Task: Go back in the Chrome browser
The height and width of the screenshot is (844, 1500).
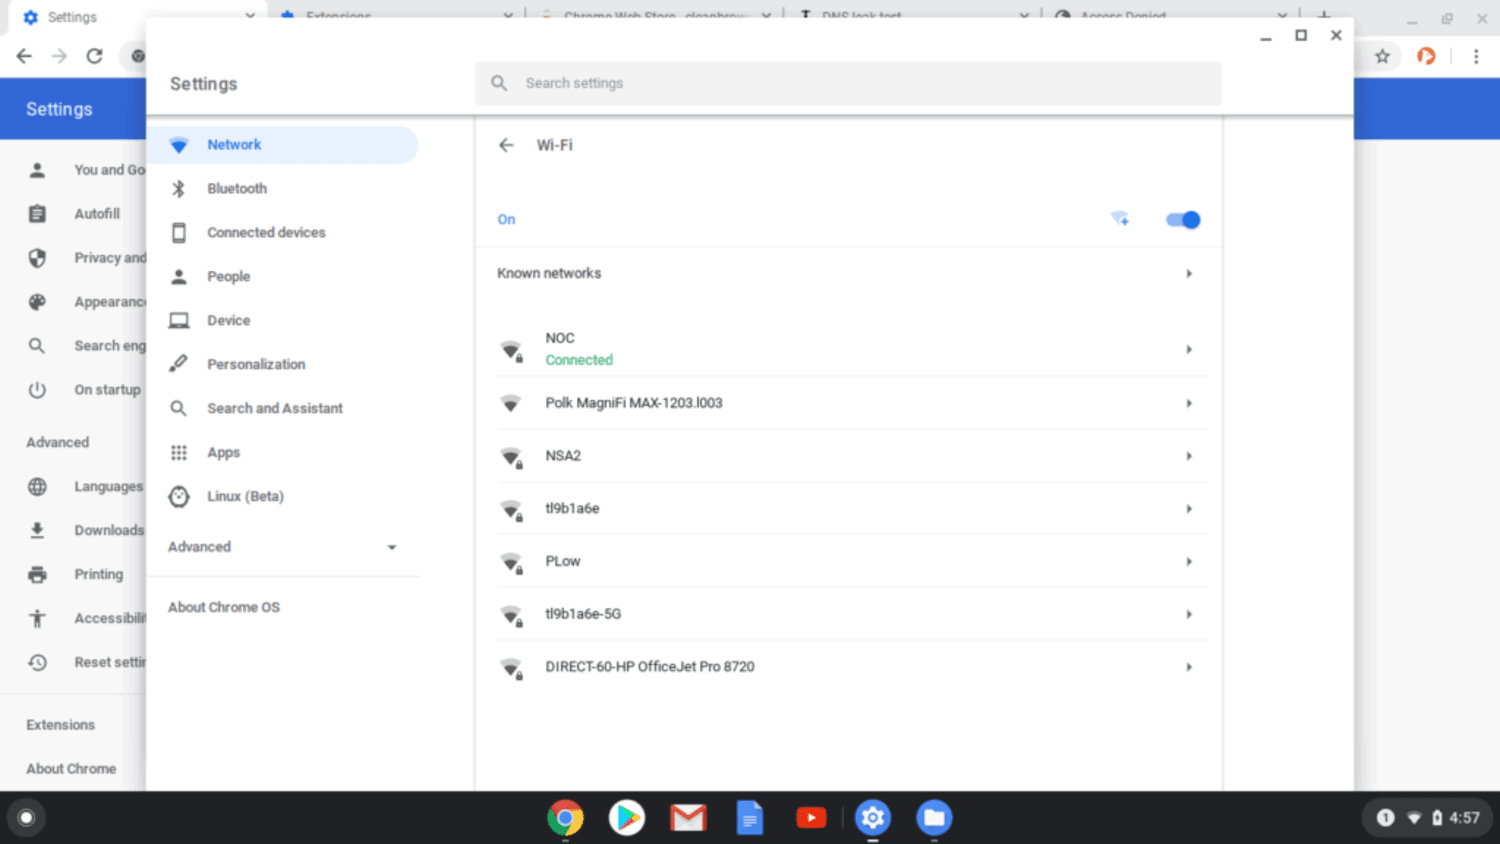Action: pos(24,56)
